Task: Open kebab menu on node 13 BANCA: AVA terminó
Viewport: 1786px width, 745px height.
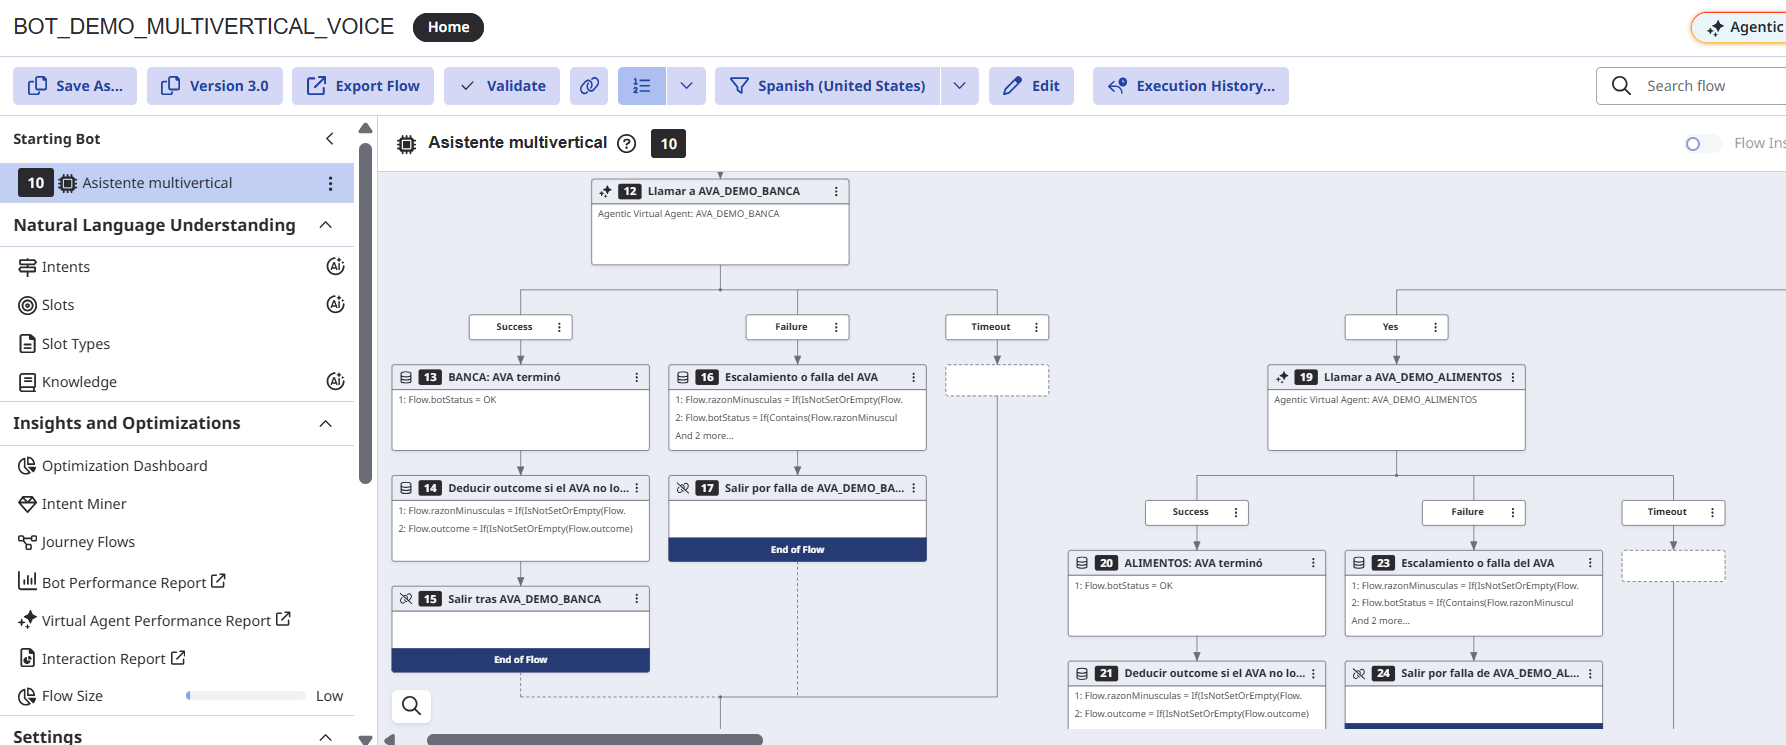Action: tap(636, 377)
